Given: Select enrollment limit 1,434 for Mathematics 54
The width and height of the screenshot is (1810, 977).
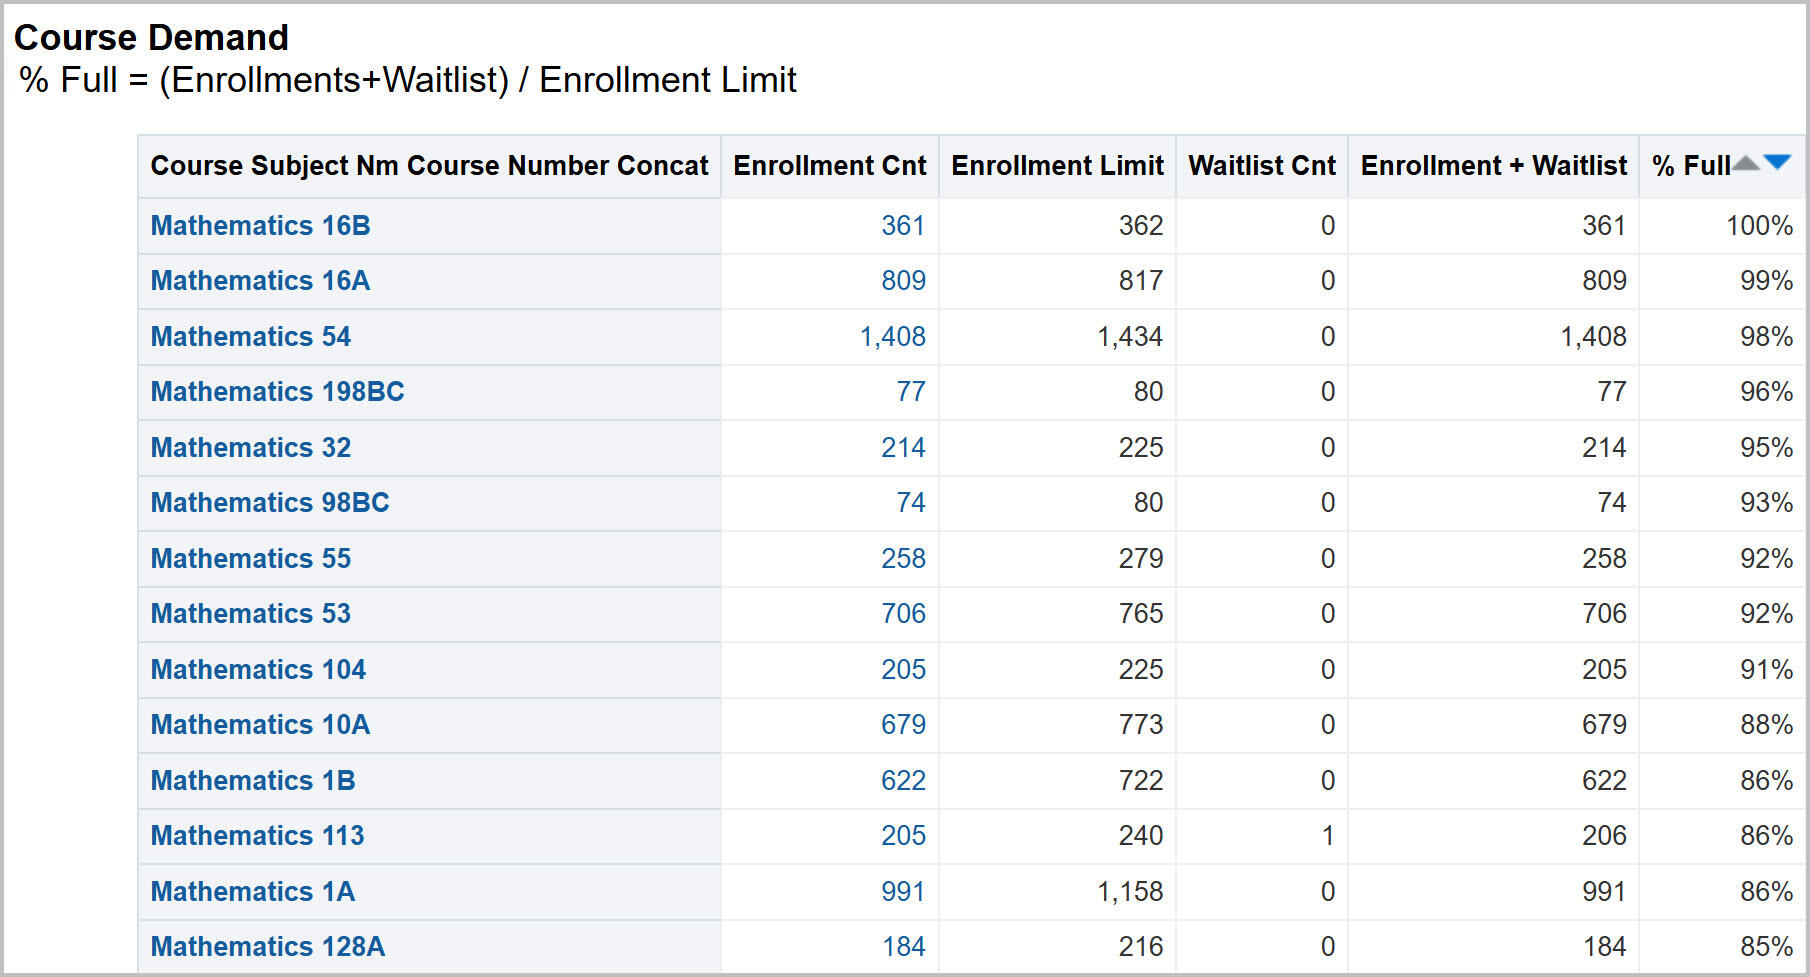Looking at the screenshot, I should (x=1130, y=336).
